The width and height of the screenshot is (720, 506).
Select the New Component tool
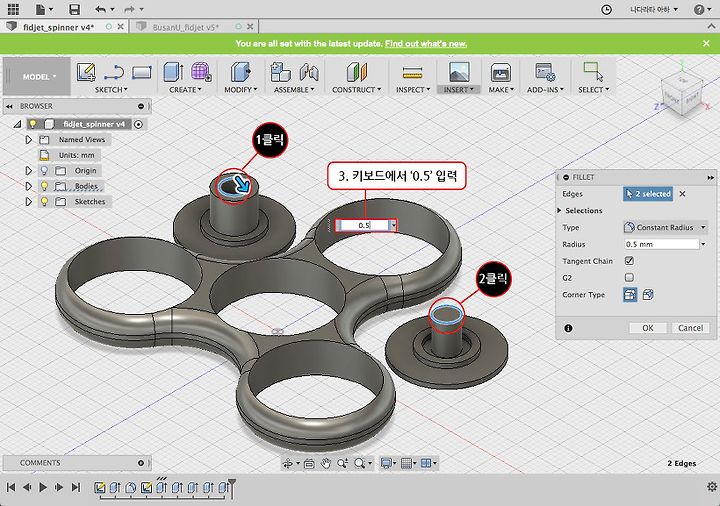click(x=280, y=72)
